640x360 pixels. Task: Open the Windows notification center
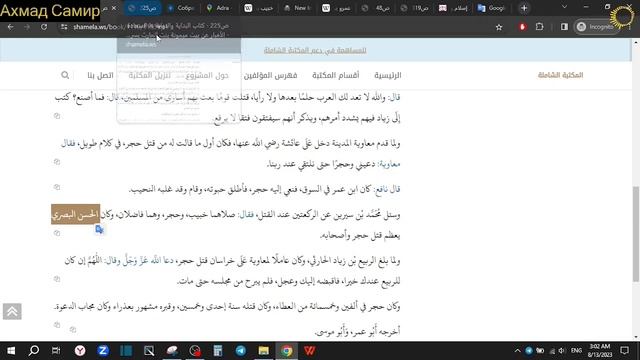[624, 351]
